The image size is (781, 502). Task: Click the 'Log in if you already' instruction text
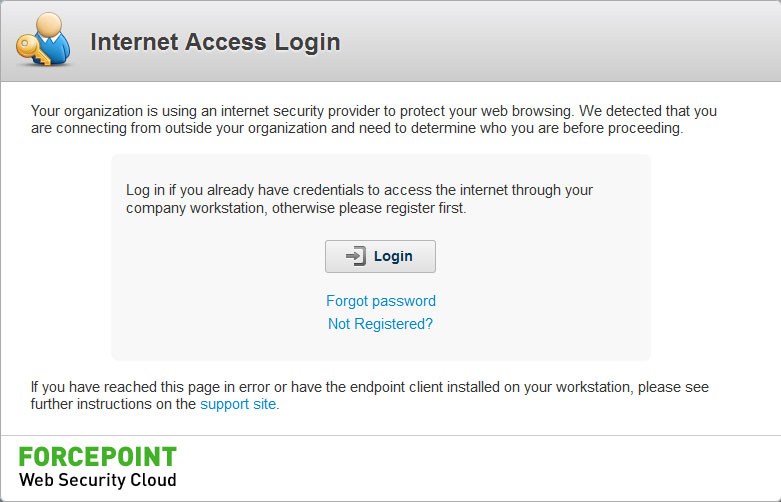[x=359, y=199]
